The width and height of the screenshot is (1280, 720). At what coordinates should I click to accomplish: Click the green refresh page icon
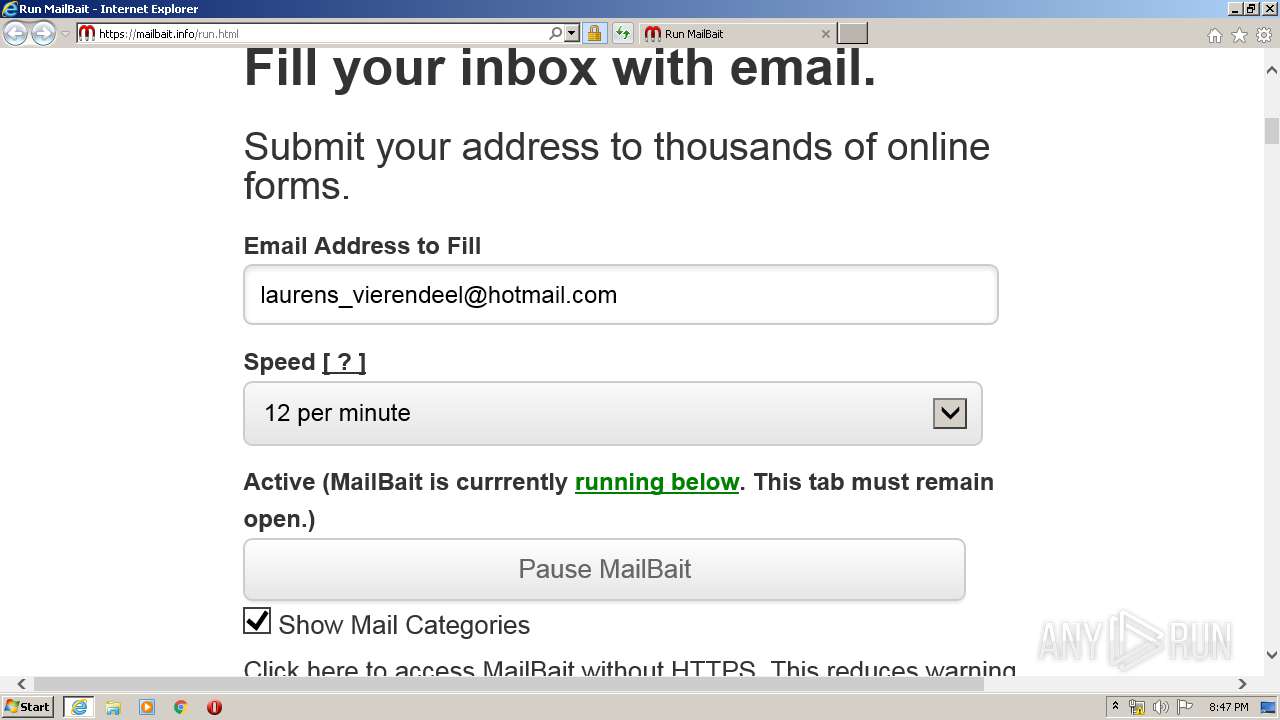tap(623, 34)
